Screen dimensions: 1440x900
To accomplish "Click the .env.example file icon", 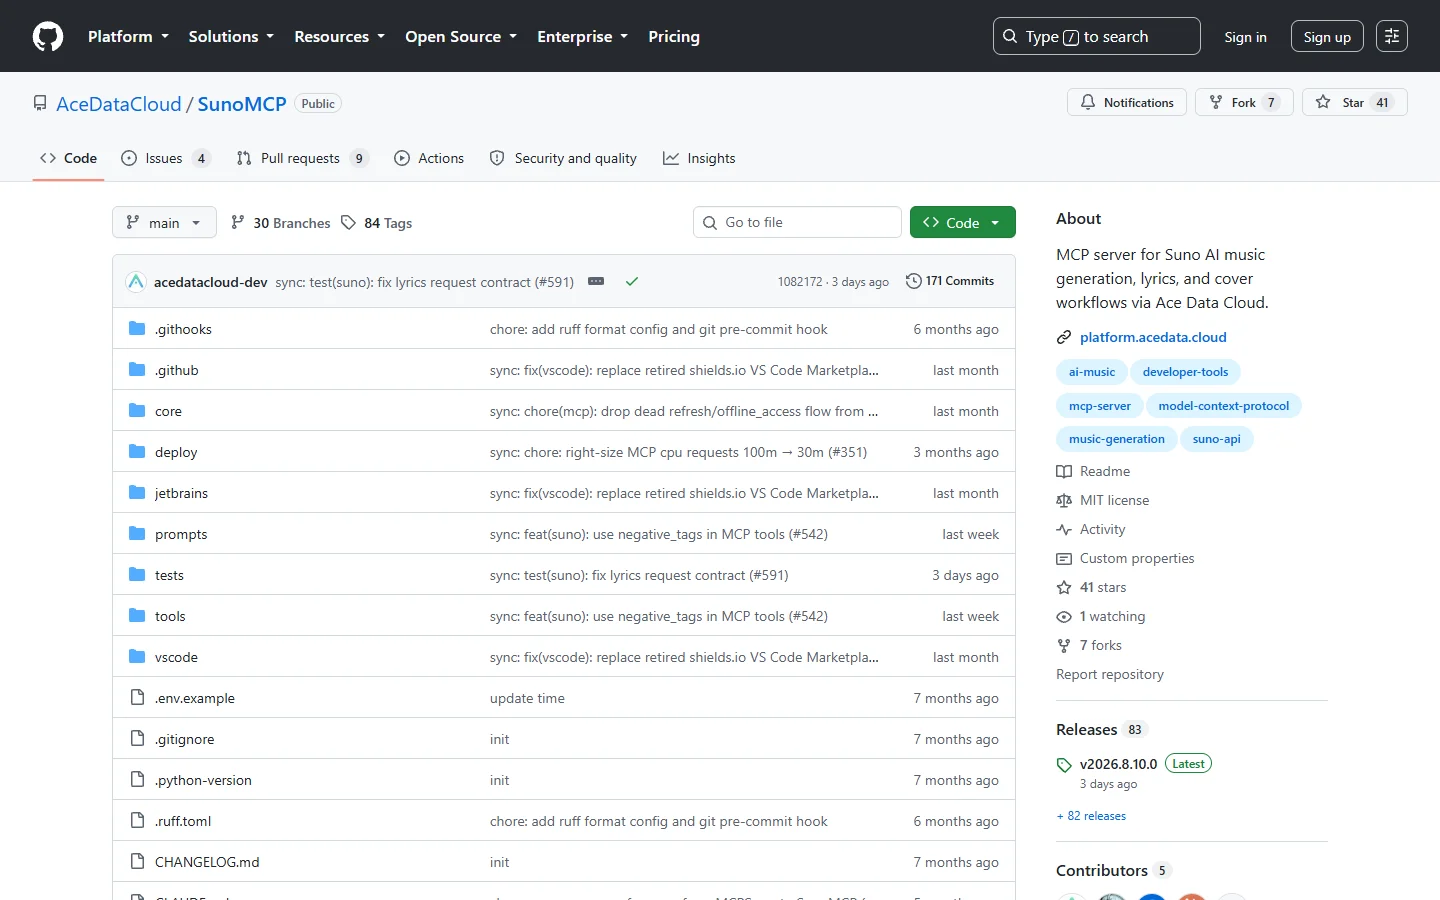I will 137,698.
